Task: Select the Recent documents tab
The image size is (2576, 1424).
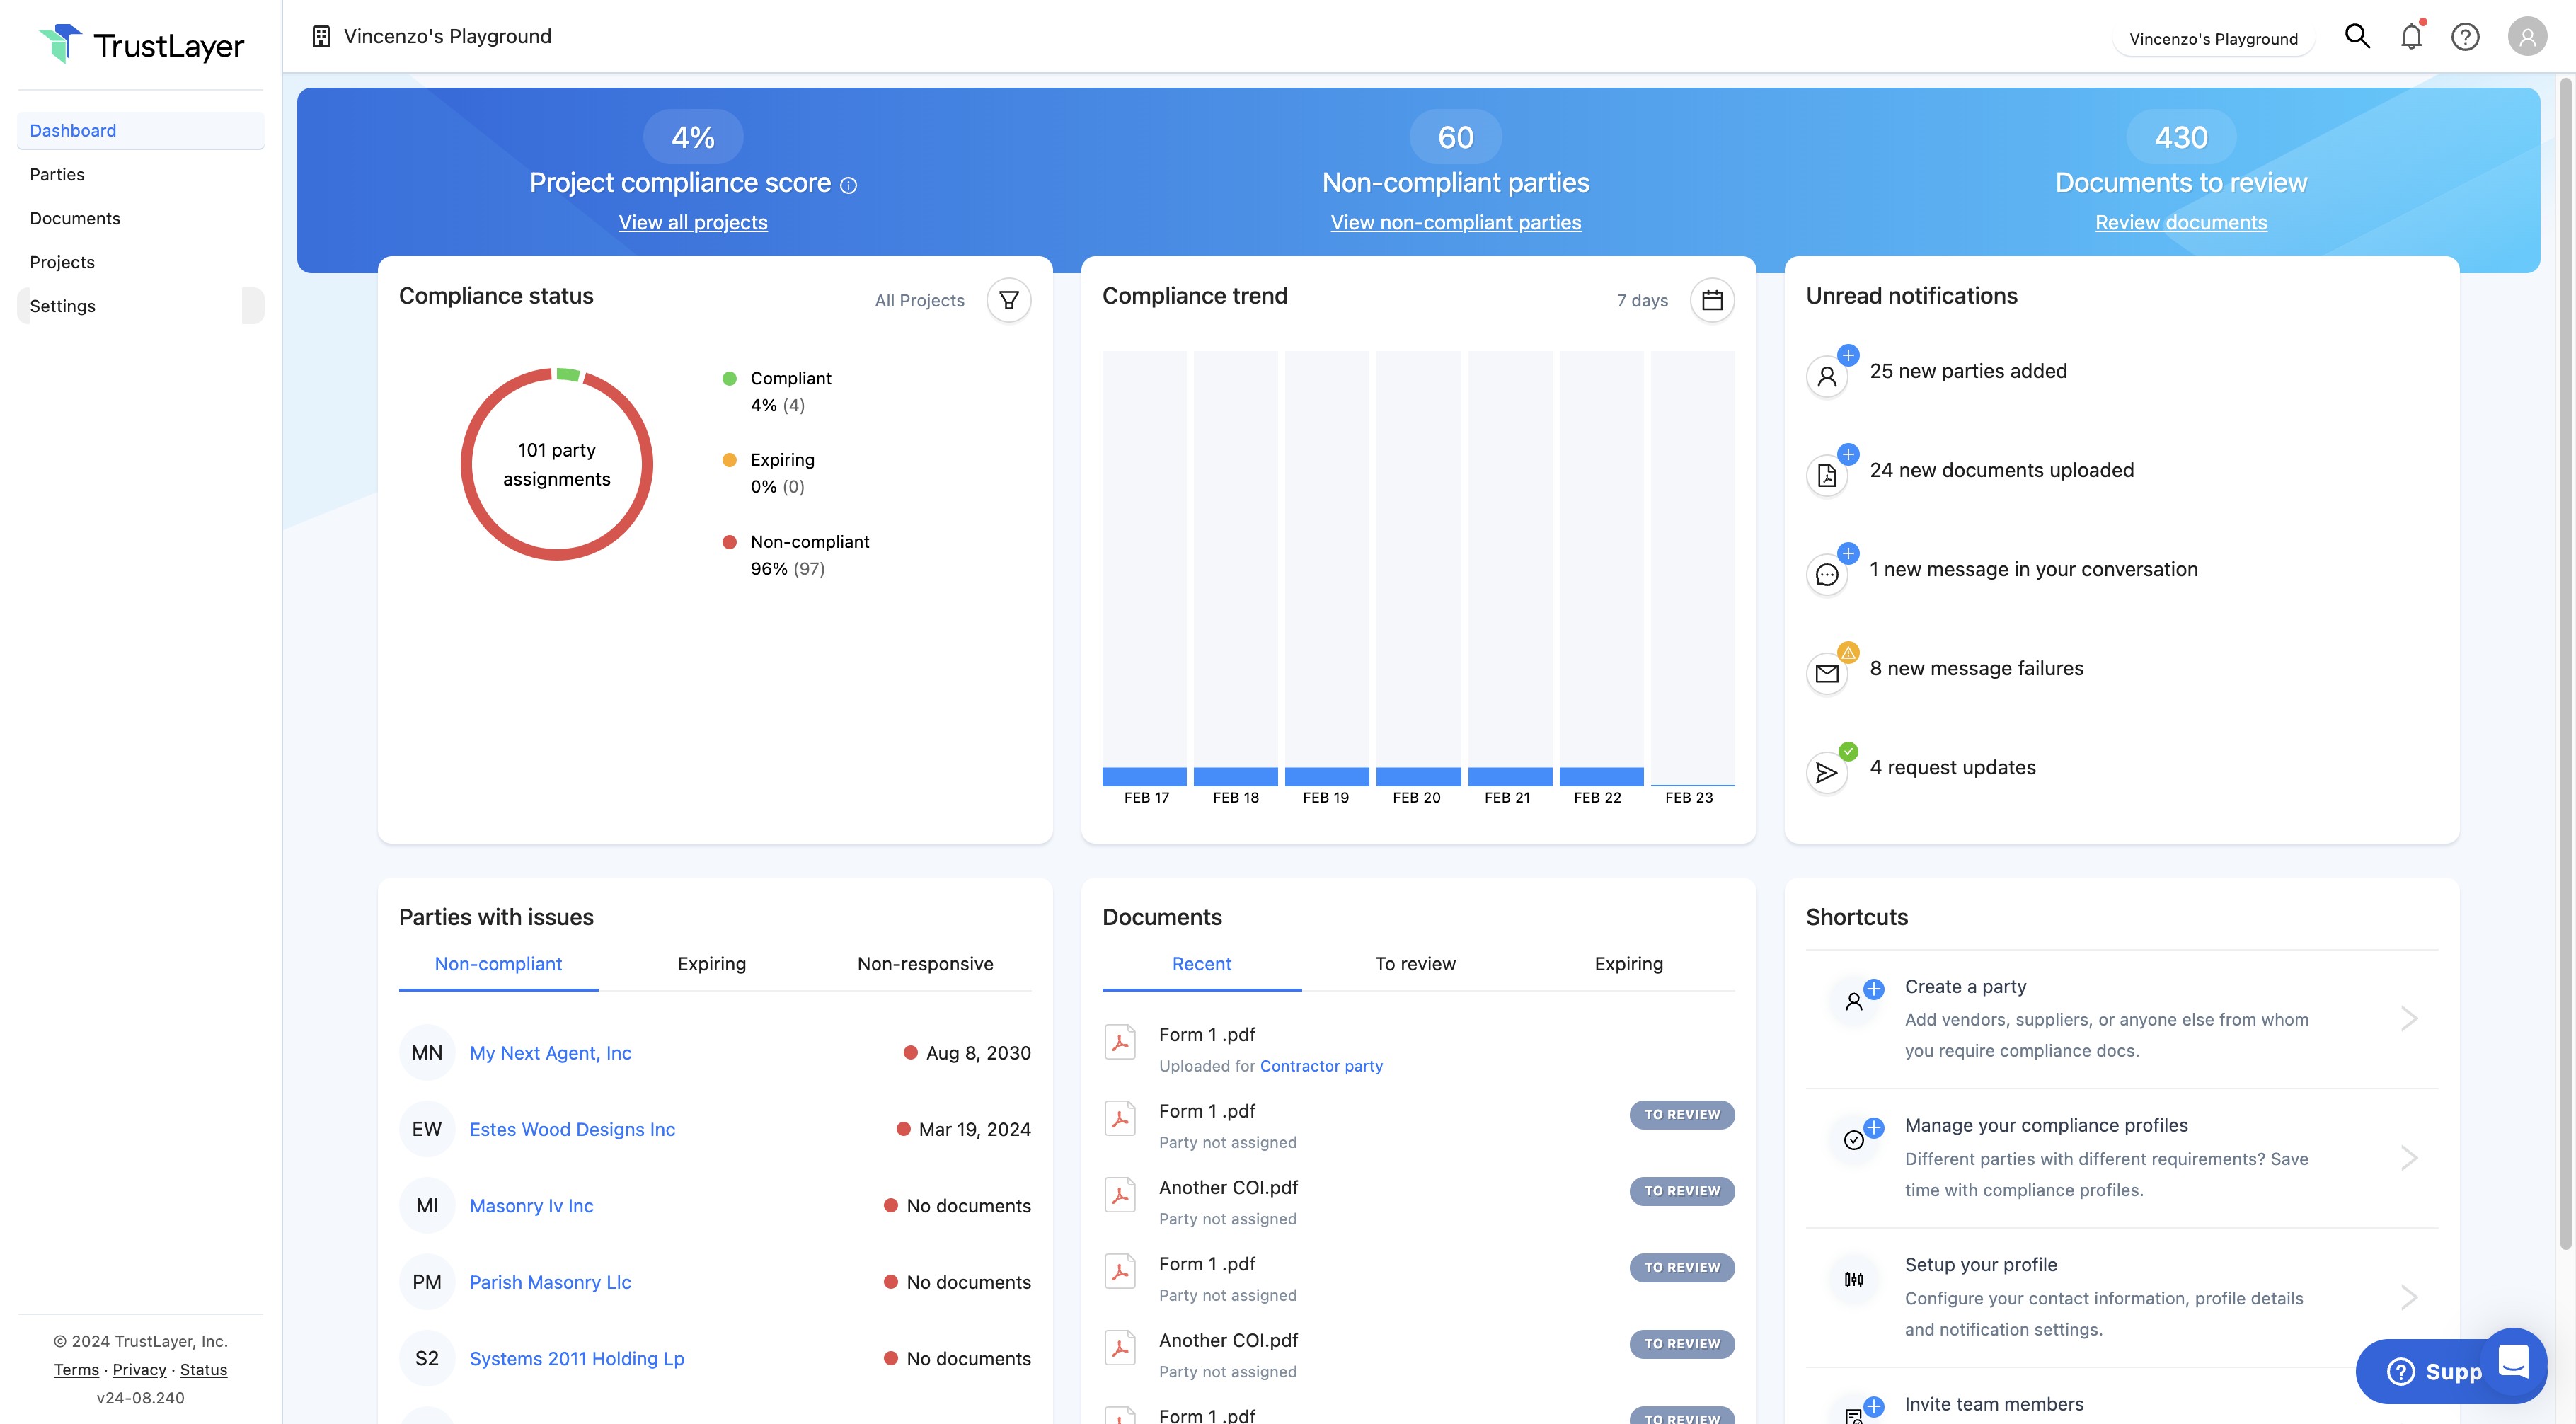Action: (1201, 964)
